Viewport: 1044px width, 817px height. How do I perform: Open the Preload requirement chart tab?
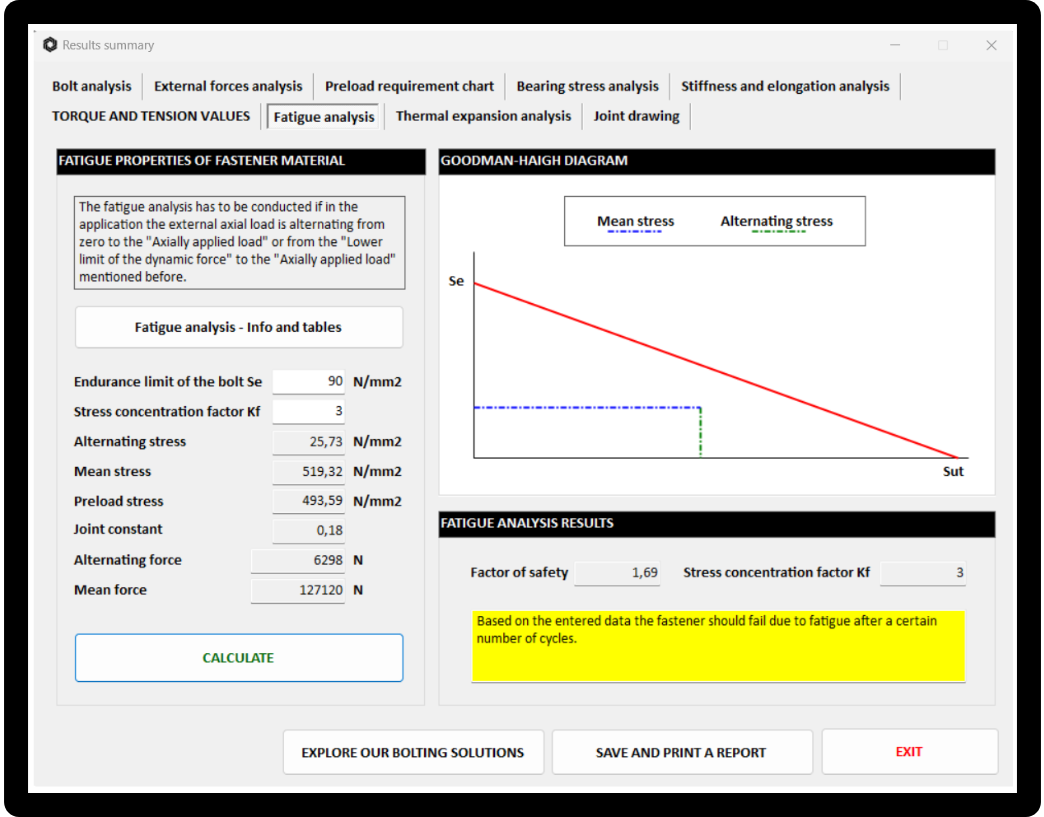409,87
